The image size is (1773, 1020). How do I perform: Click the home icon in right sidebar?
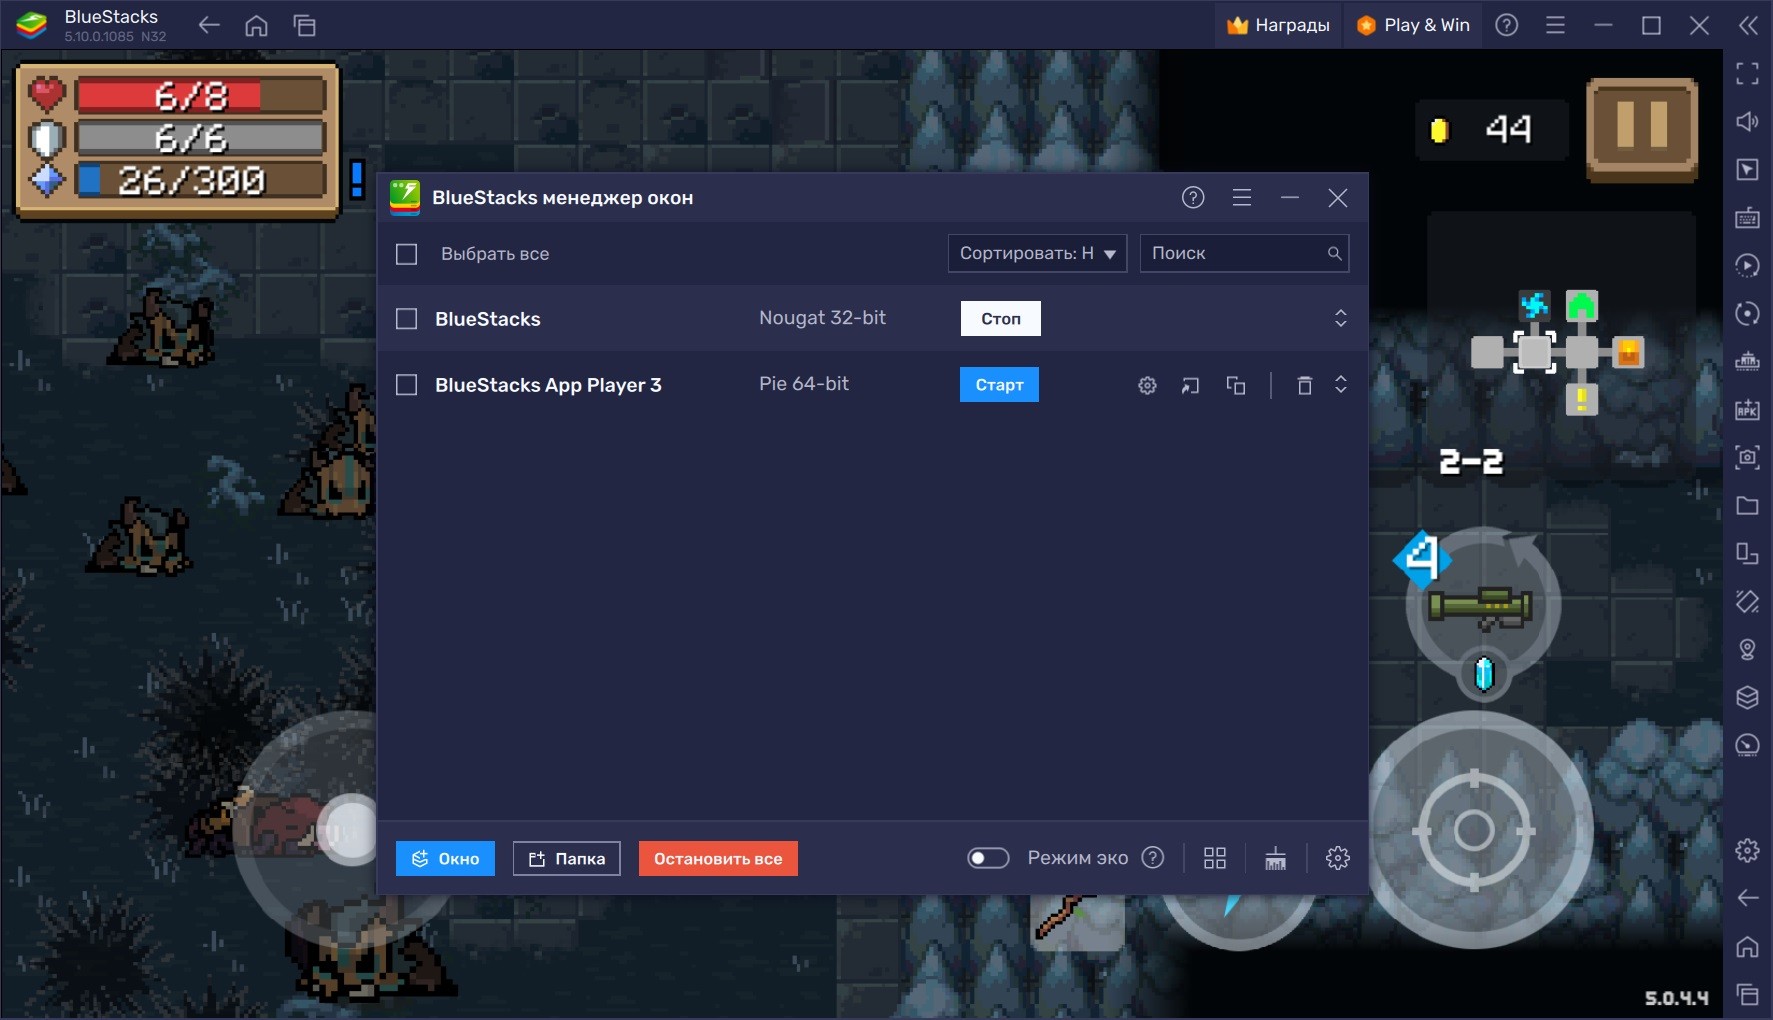[x=1747, y=946]
